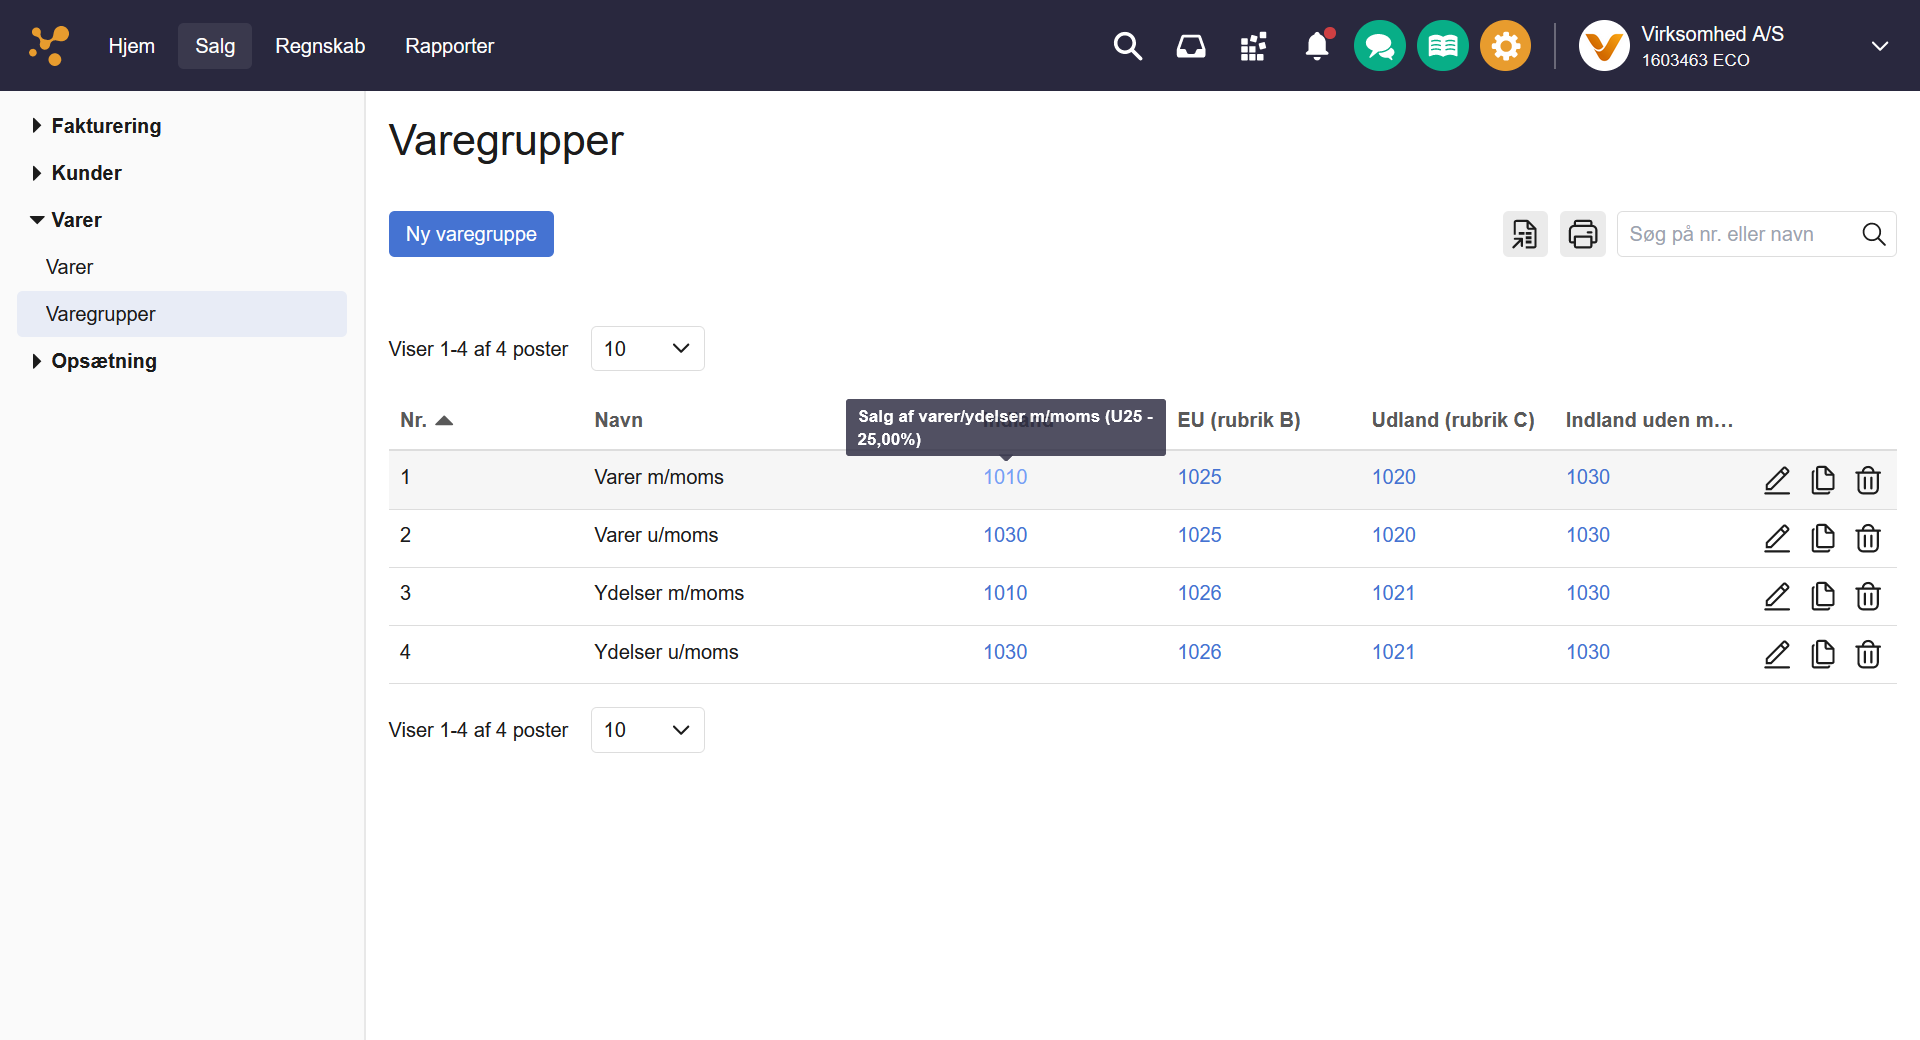Delete the Ydelser u/moms row

pos(1867,654)
